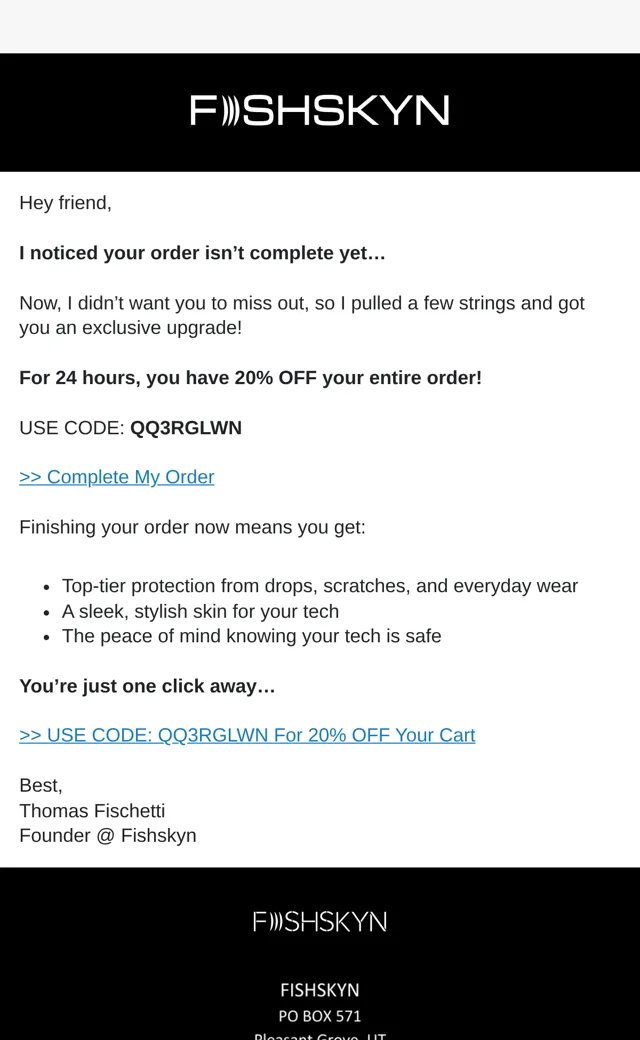Click the 'Founder @ Fishskyn' title line
The width and height of the screenshot is (640, 1040).
pos(108,835)
